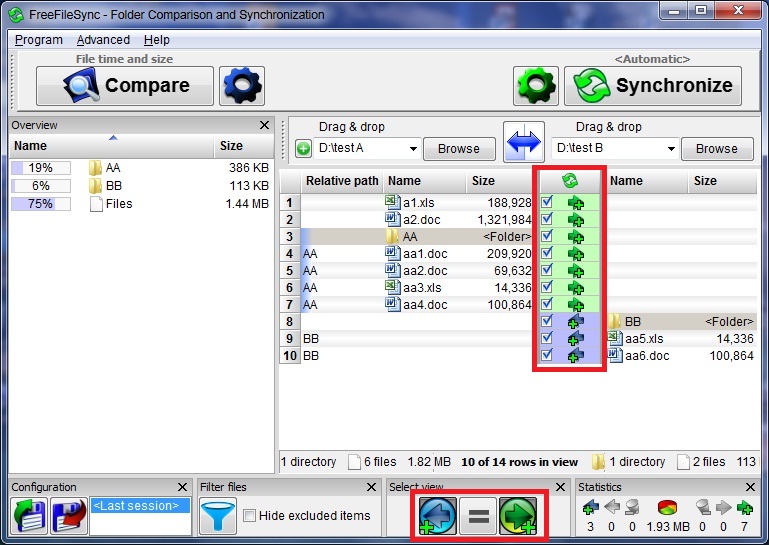This screenshot has width=769, height=545.
Task: Sort Overview by Name column
Action: tap(112, 146)
